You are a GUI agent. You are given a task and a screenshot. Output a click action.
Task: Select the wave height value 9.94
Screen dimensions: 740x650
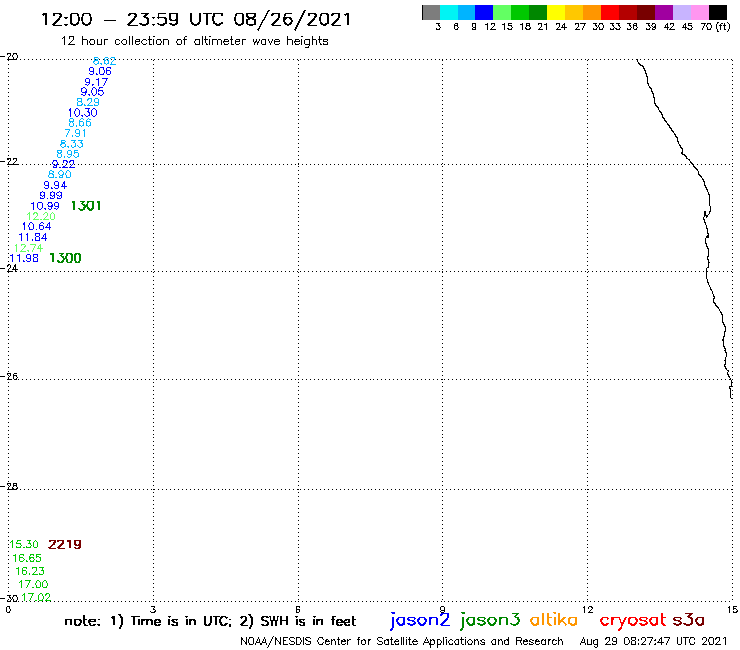point(55,186)
